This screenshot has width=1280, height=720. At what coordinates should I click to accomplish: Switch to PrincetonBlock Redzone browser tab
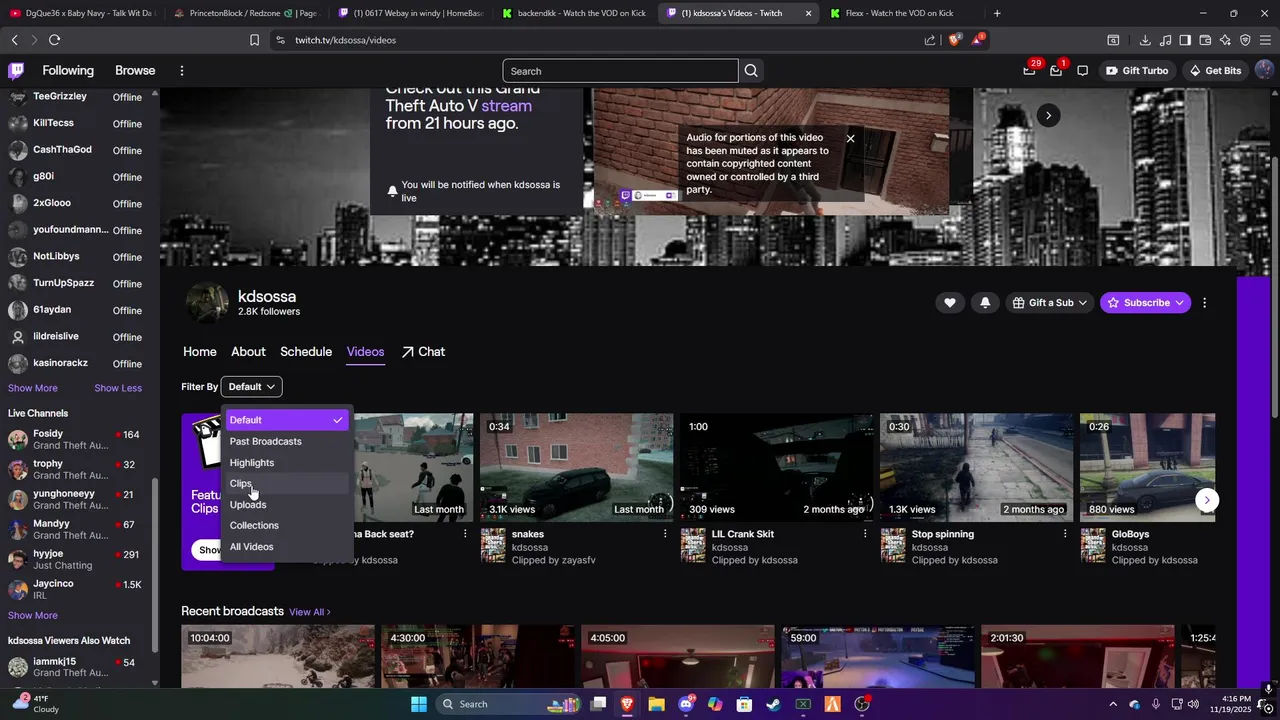[245, 13]
